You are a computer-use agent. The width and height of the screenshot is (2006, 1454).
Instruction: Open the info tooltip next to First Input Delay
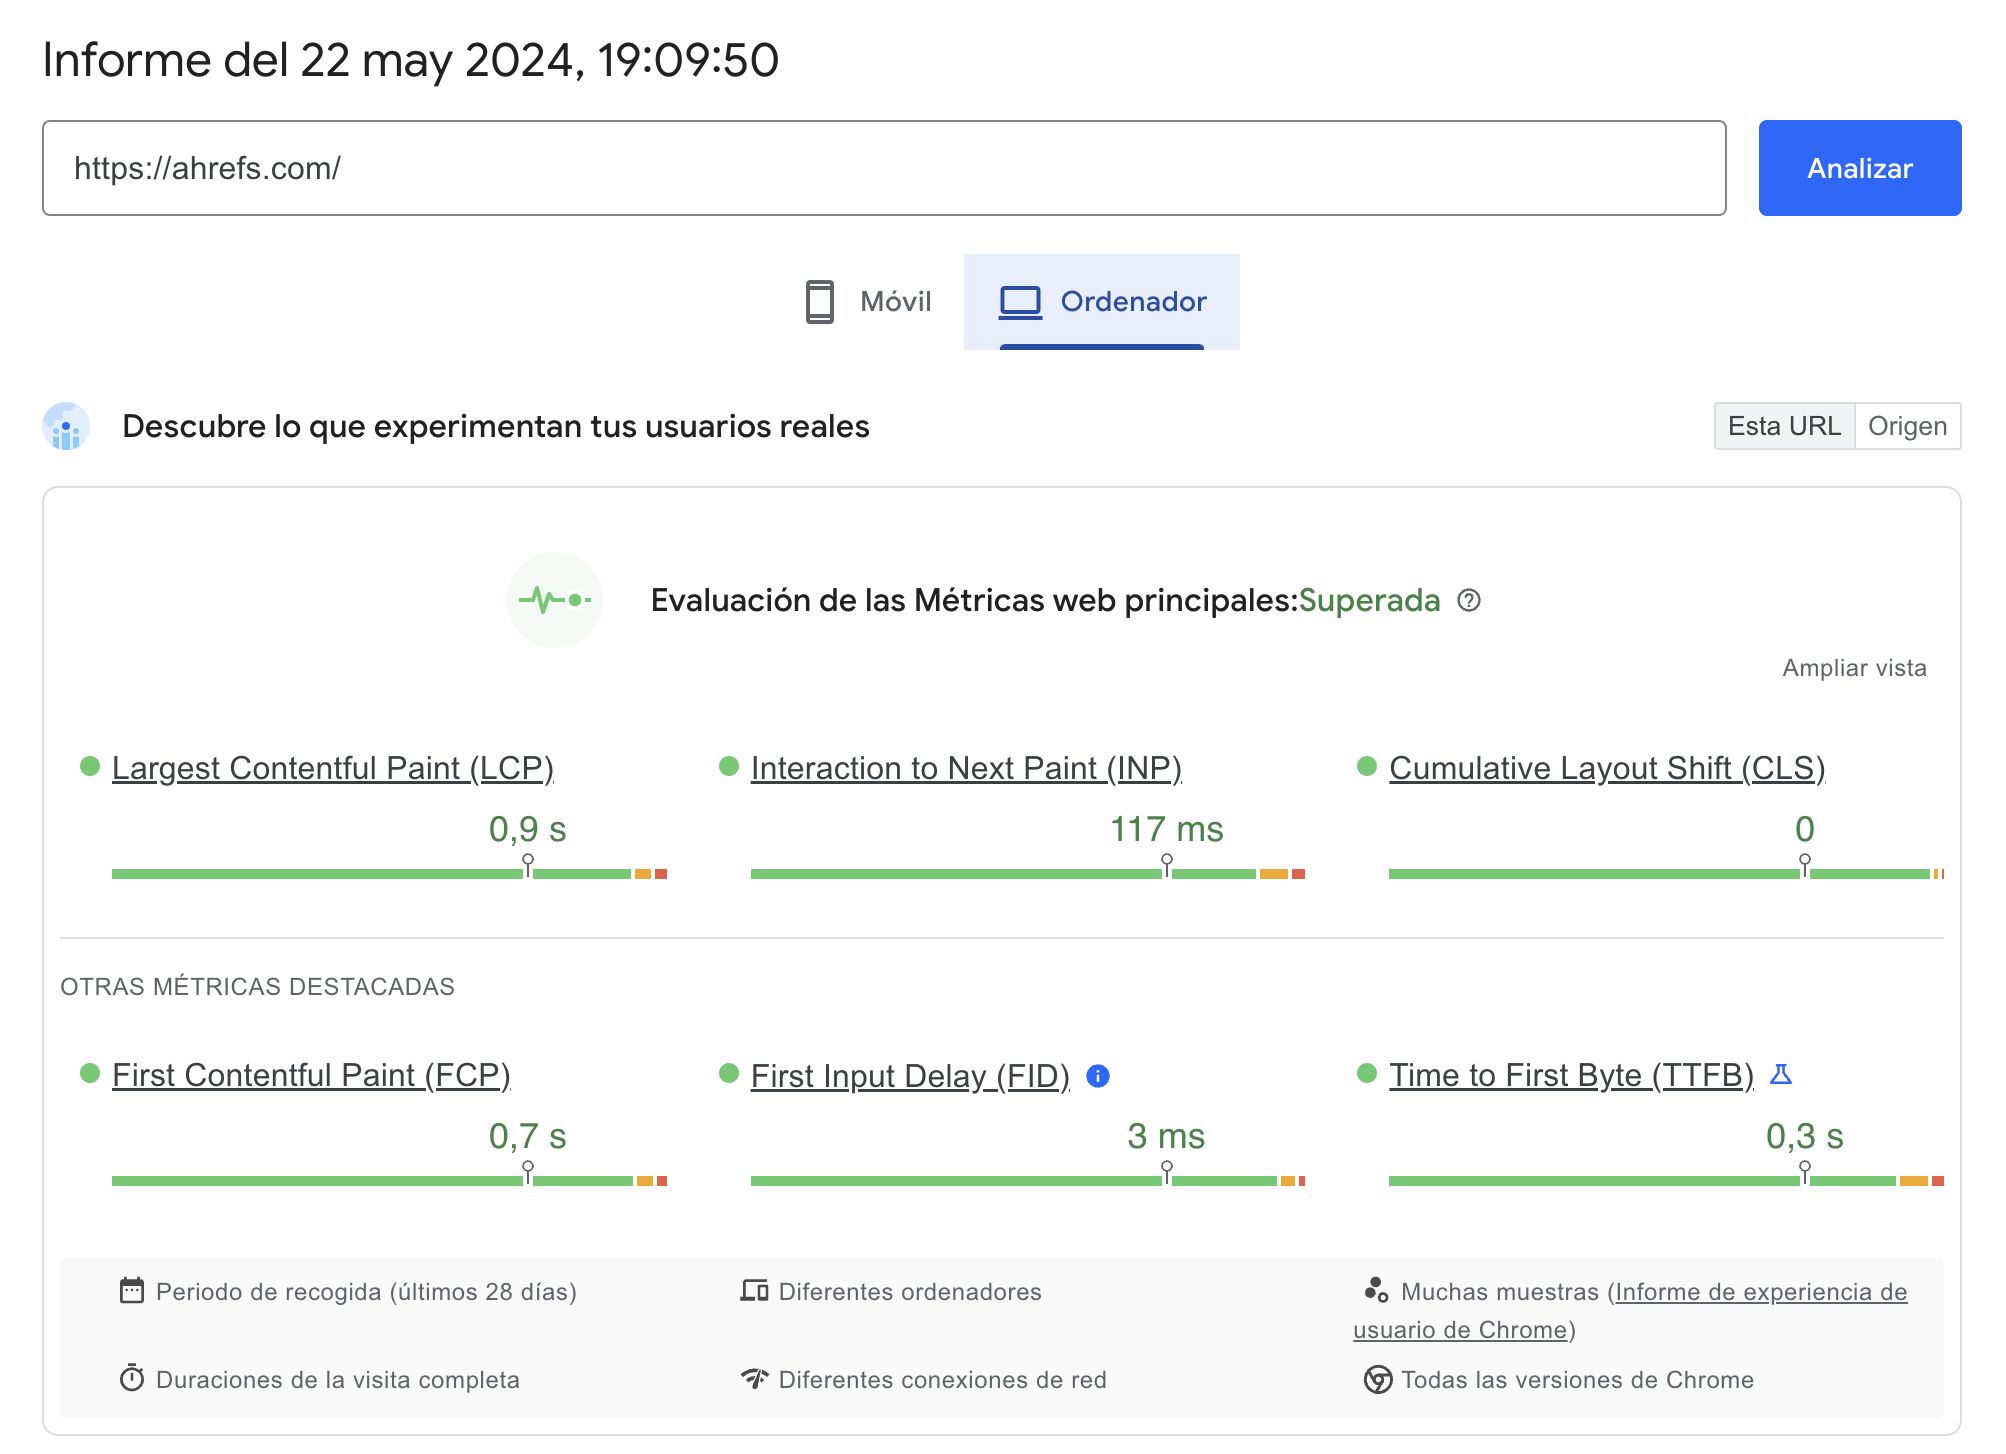pyautogui.click(x=1097, y=1077)
